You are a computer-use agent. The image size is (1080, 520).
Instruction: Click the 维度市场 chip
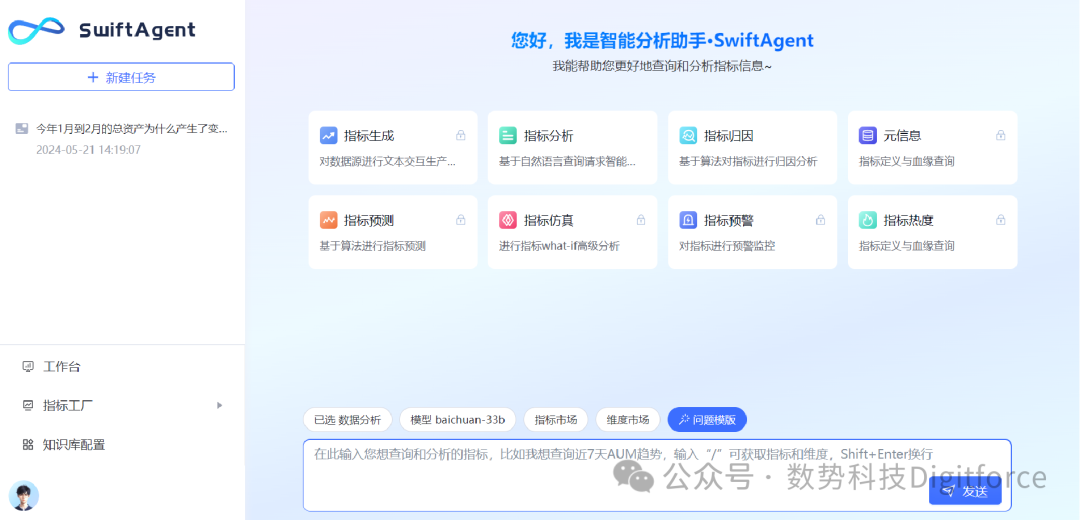tap(627, 419)
